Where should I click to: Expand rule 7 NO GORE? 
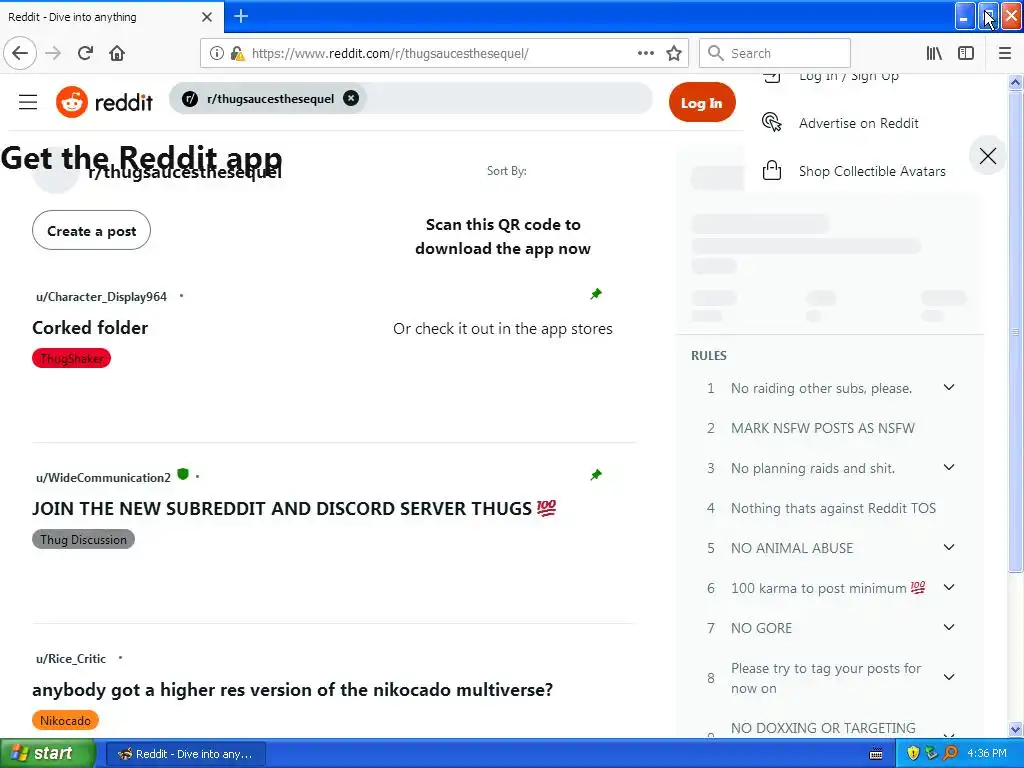[949, 628]
